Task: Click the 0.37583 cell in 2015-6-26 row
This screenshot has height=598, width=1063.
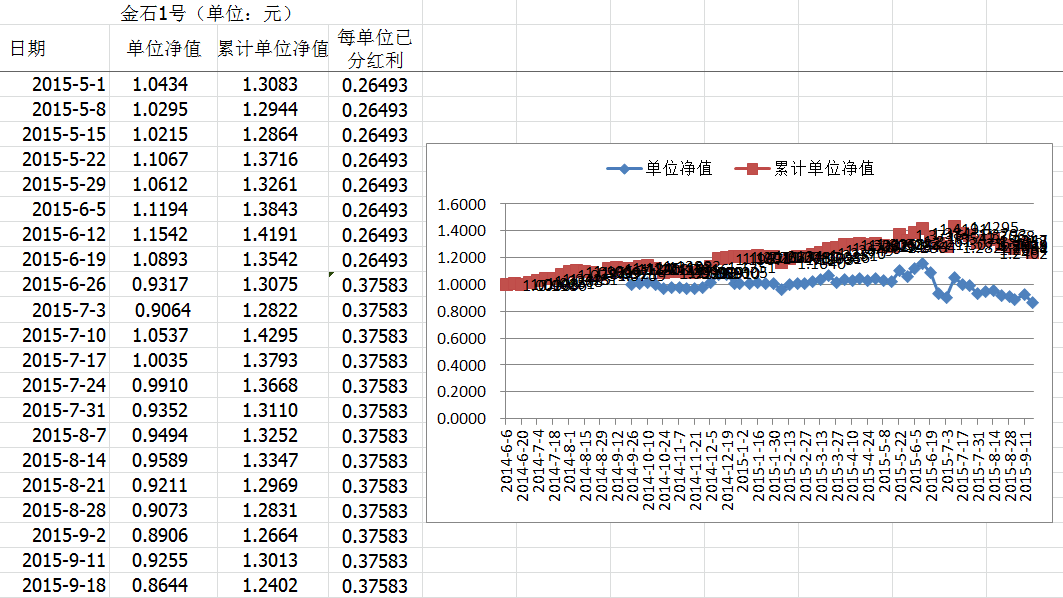Action: tap(375, 285)
